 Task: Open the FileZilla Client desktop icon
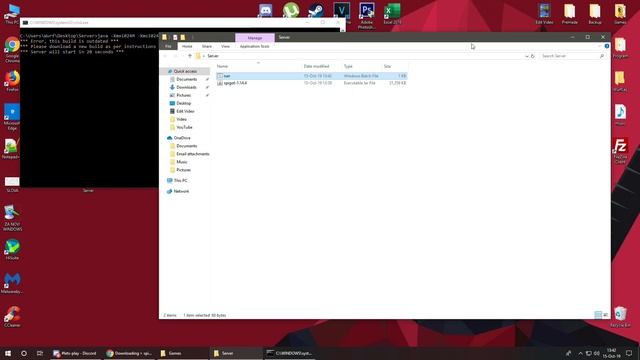coord(620,151)
